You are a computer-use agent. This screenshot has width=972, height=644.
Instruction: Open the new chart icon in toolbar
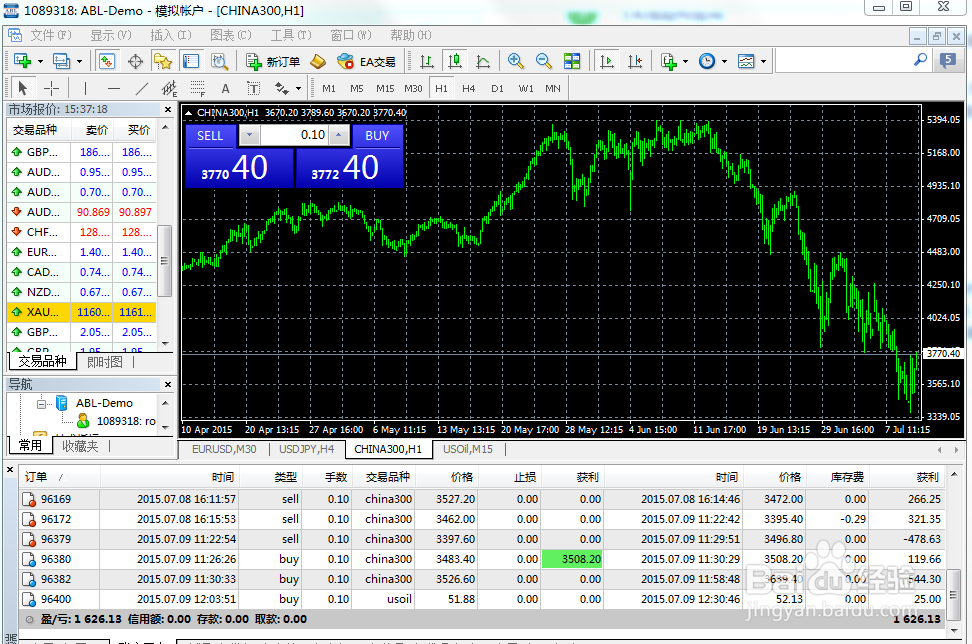pyautogui.click(x=23, y=61)
